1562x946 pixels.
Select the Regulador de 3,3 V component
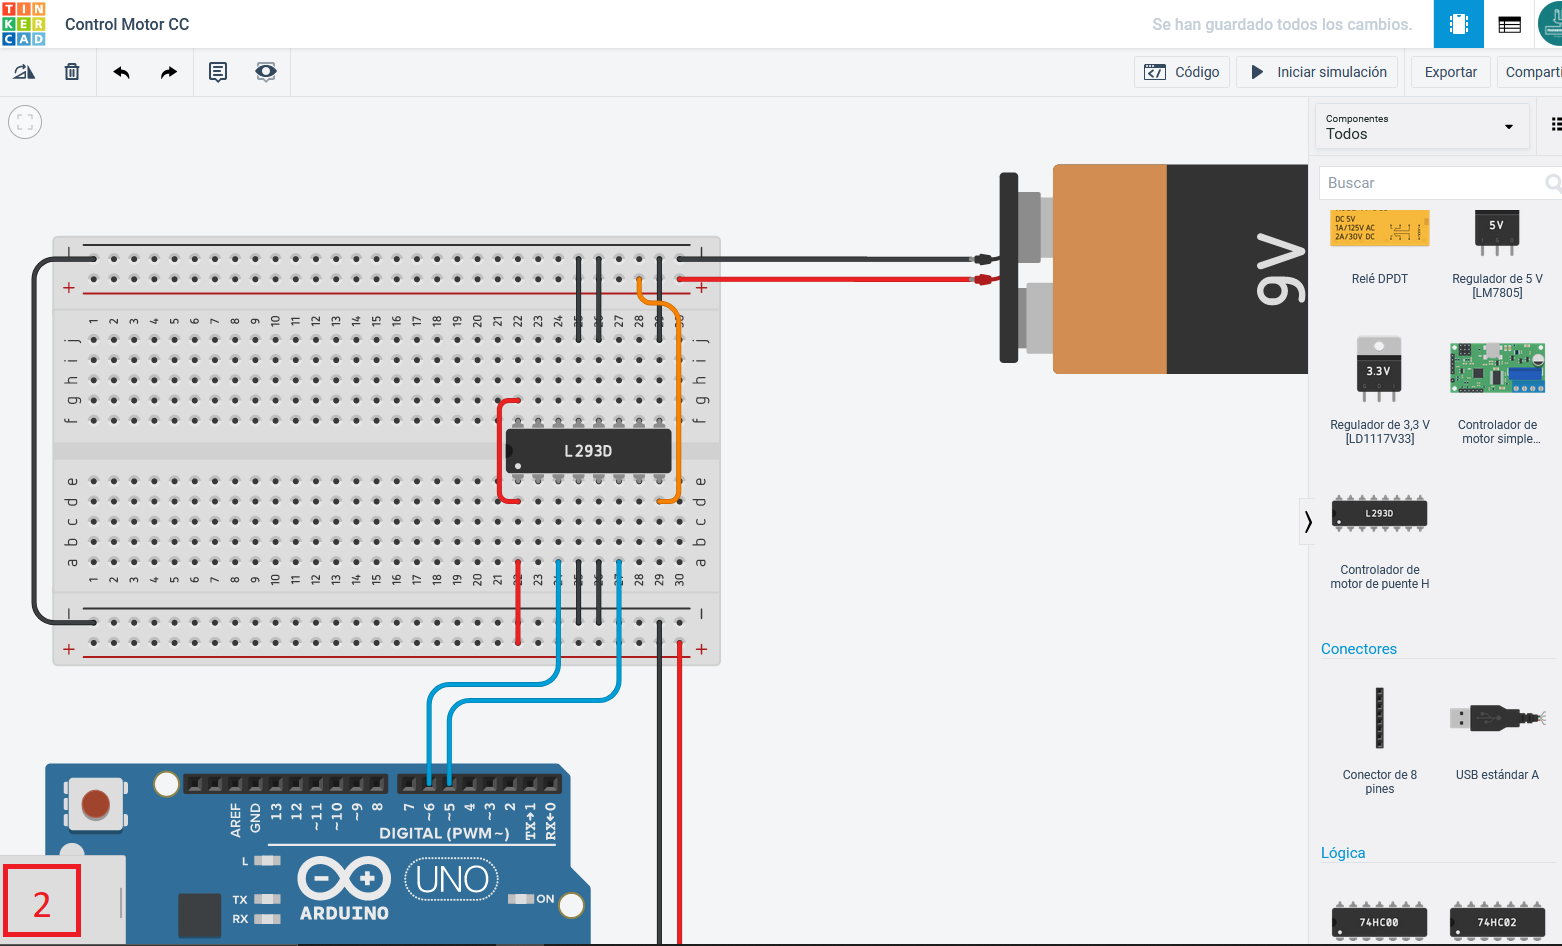(1380, 391)
